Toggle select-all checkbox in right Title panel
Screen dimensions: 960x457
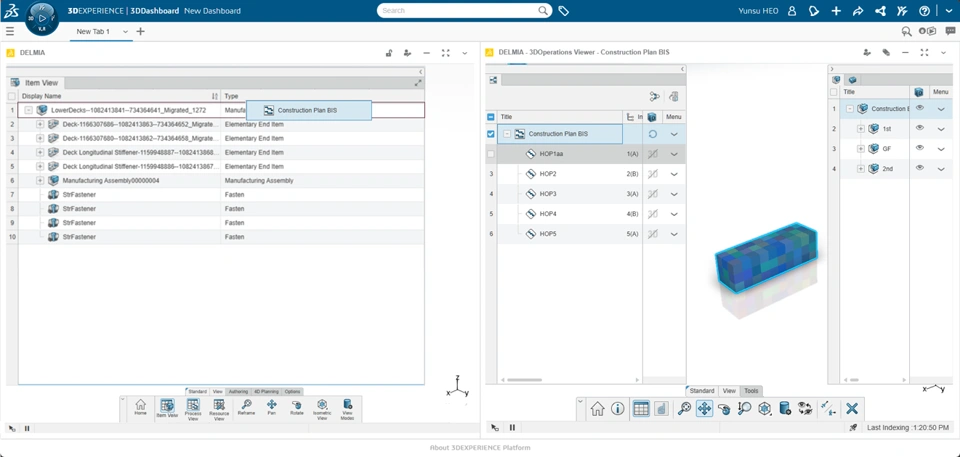(833, 92)
